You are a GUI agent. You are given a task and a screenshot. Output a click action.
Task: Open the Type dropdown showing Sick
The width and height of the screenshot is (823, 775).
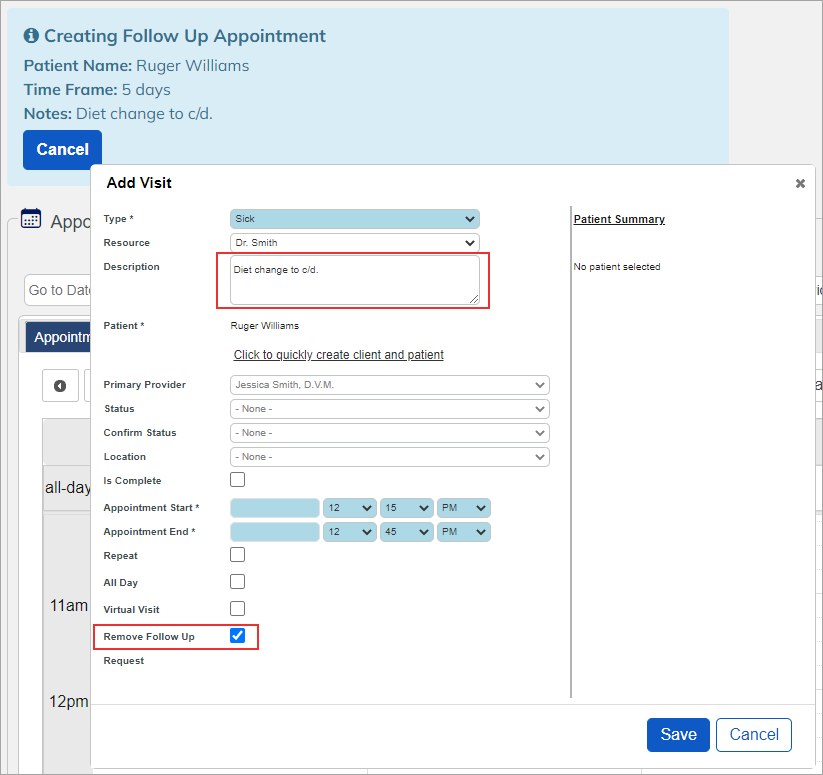click(355, 219)
